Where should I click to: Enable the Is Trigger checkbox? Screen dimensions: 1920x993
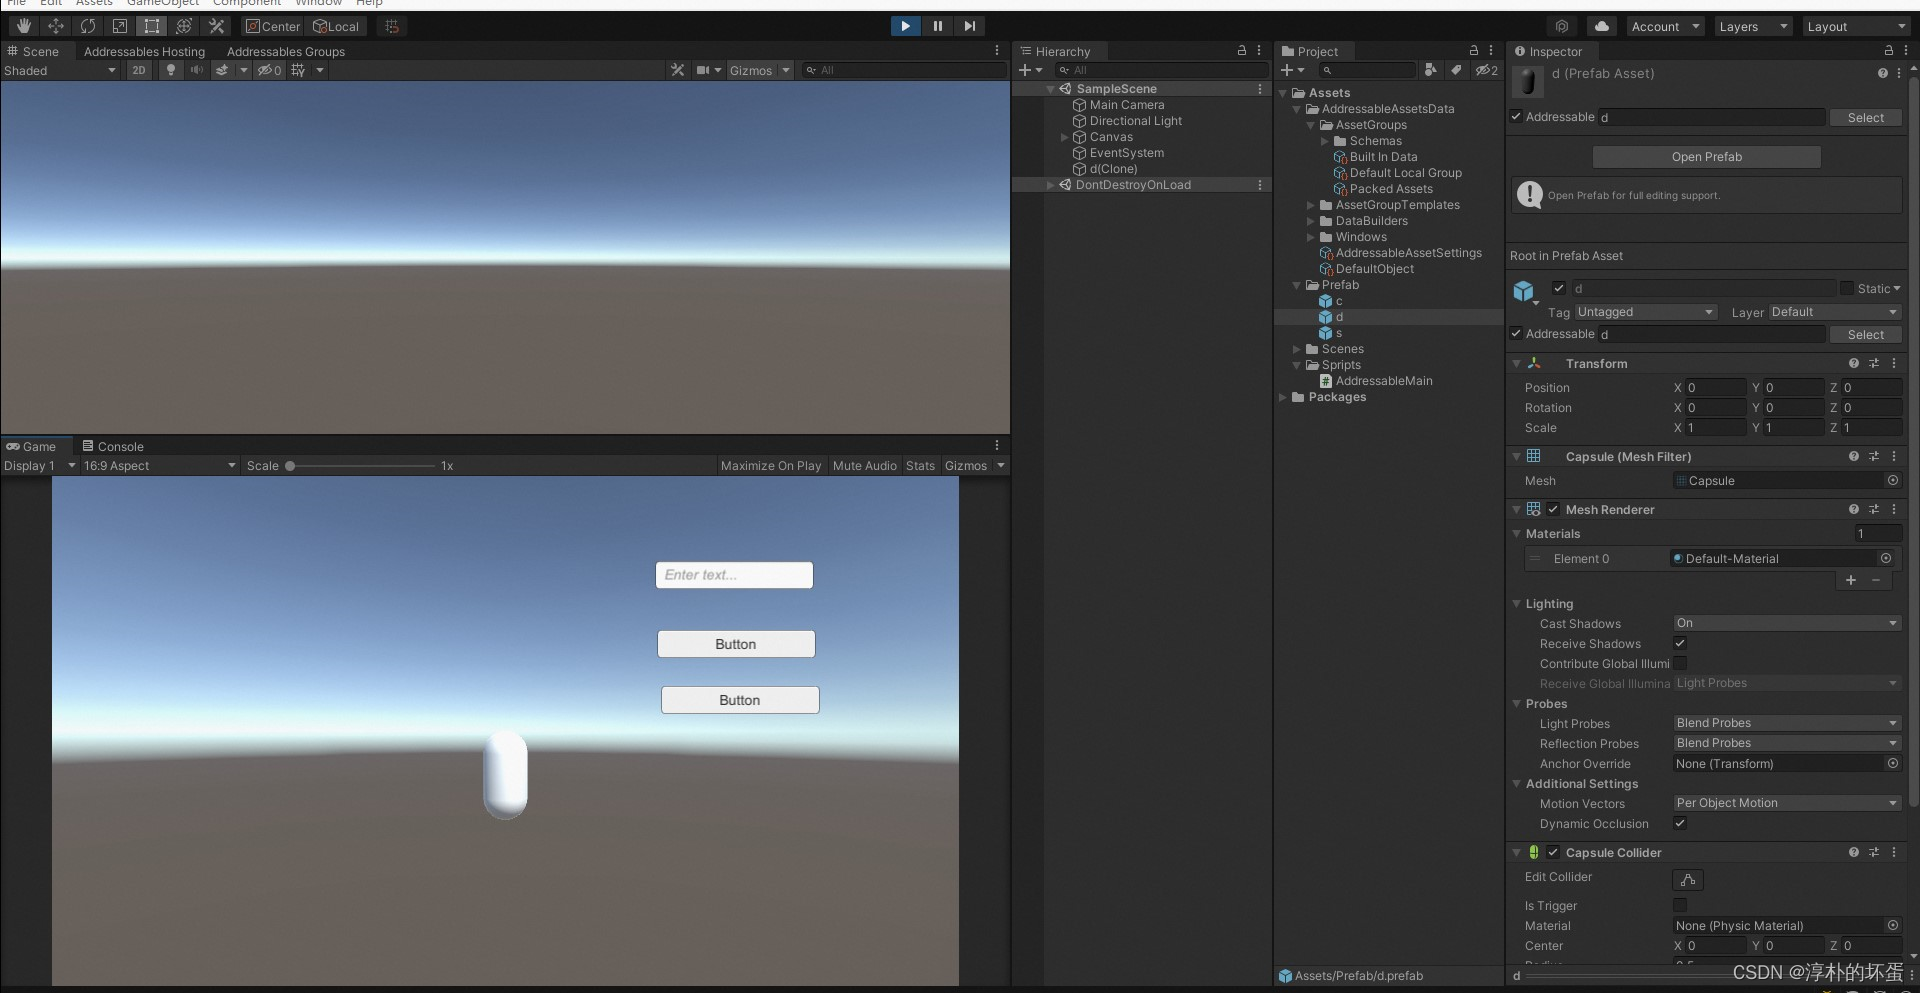(1681, 906)
